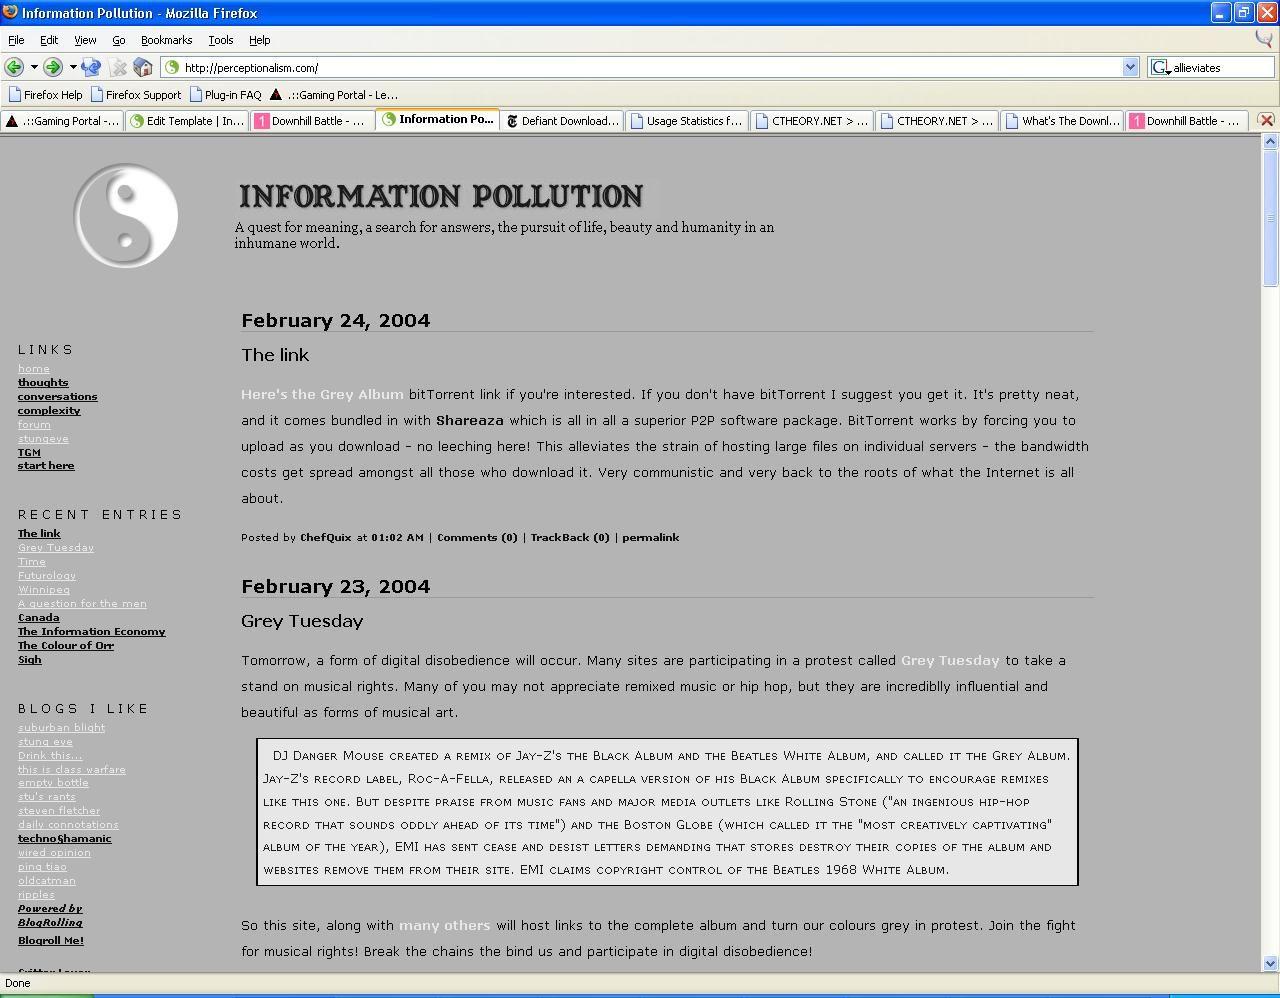The image size is (1280, 998).
Task: Open the Back history dropdown arrow
Action: click(x=34, y=67)
